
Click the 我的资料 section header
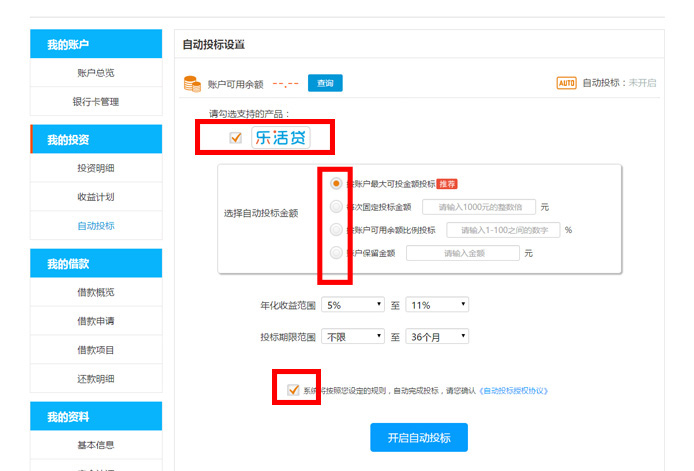point(96,416)
